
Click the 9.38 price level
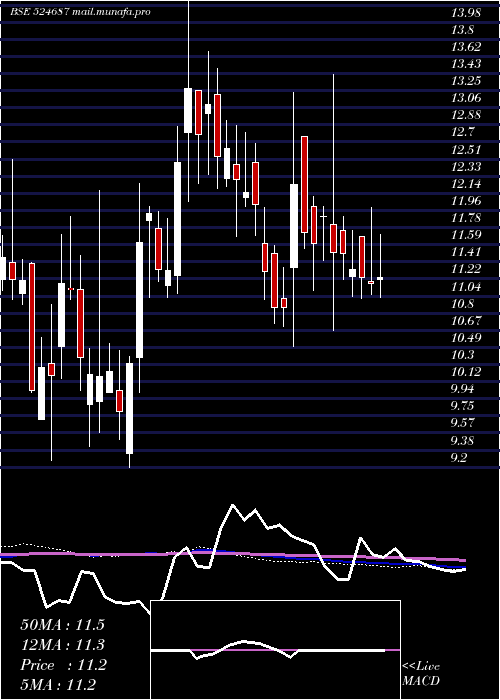click(462, 441)
